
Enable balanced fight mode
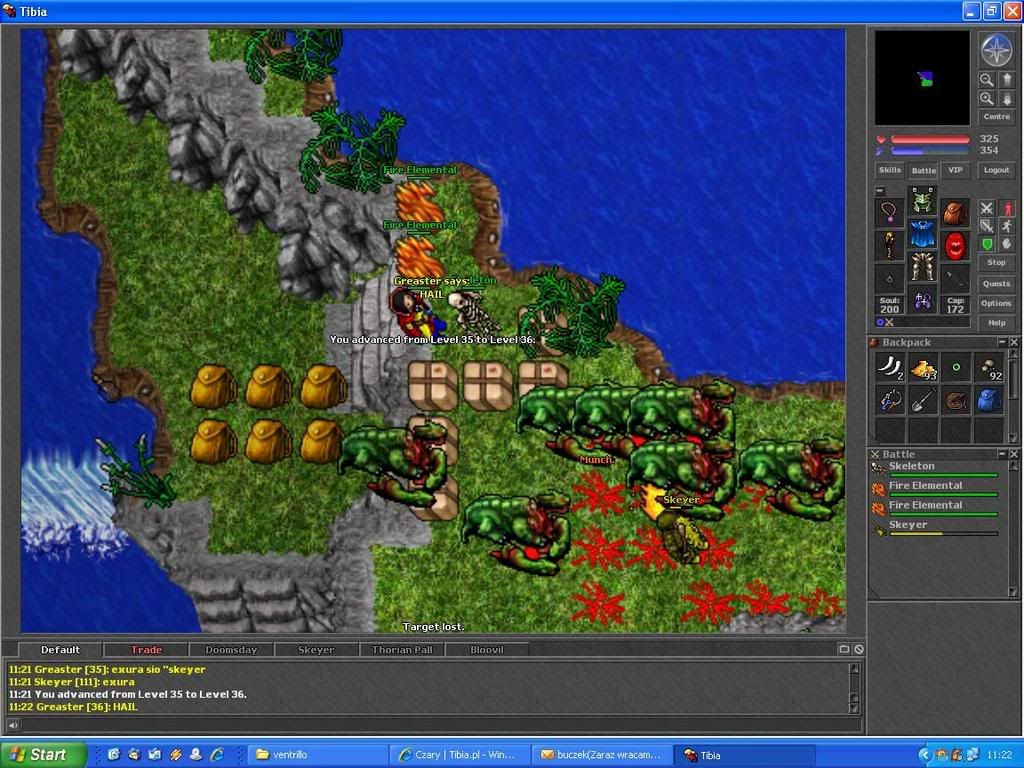coord(986,226)
